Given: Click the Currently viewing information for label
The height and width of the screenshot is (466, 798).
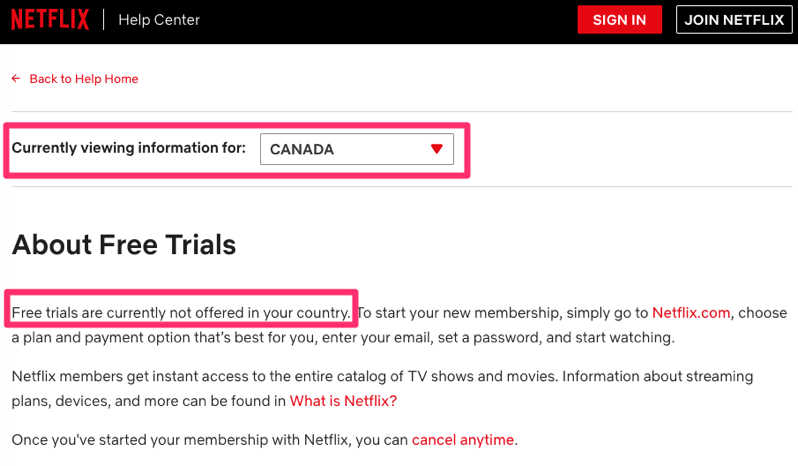Looking at the screenshot, I should coord(129,148).
